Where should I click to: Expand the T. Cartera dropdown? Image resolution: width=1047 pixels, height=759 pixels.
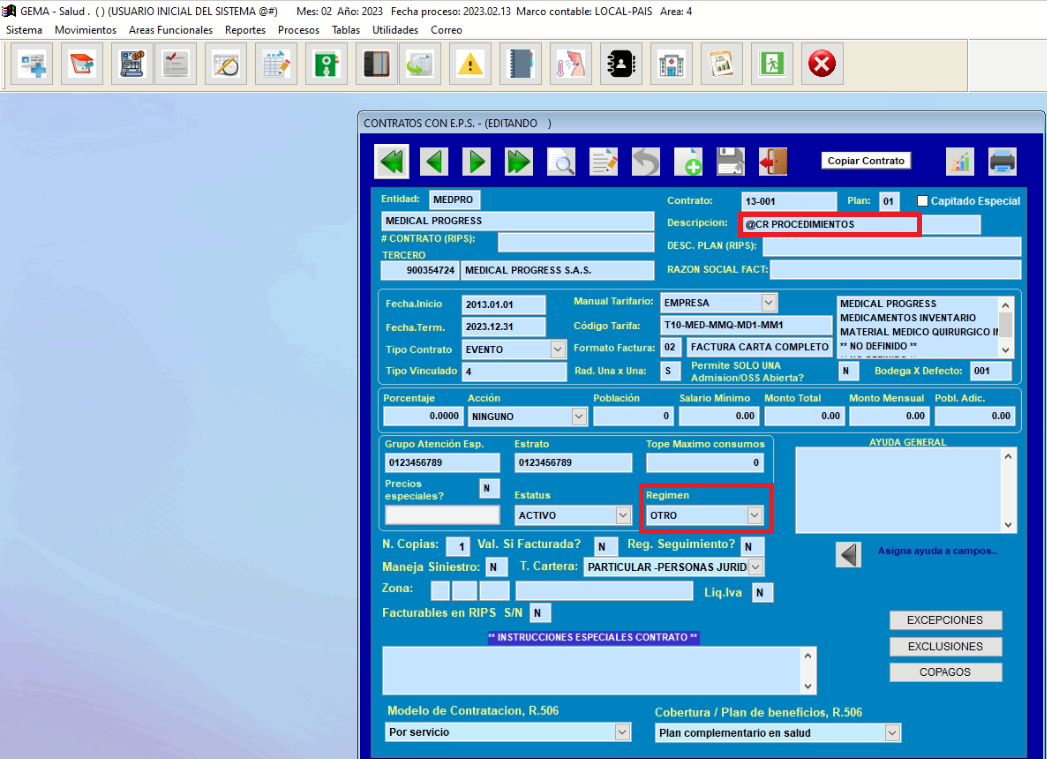[x=756, y=567]
